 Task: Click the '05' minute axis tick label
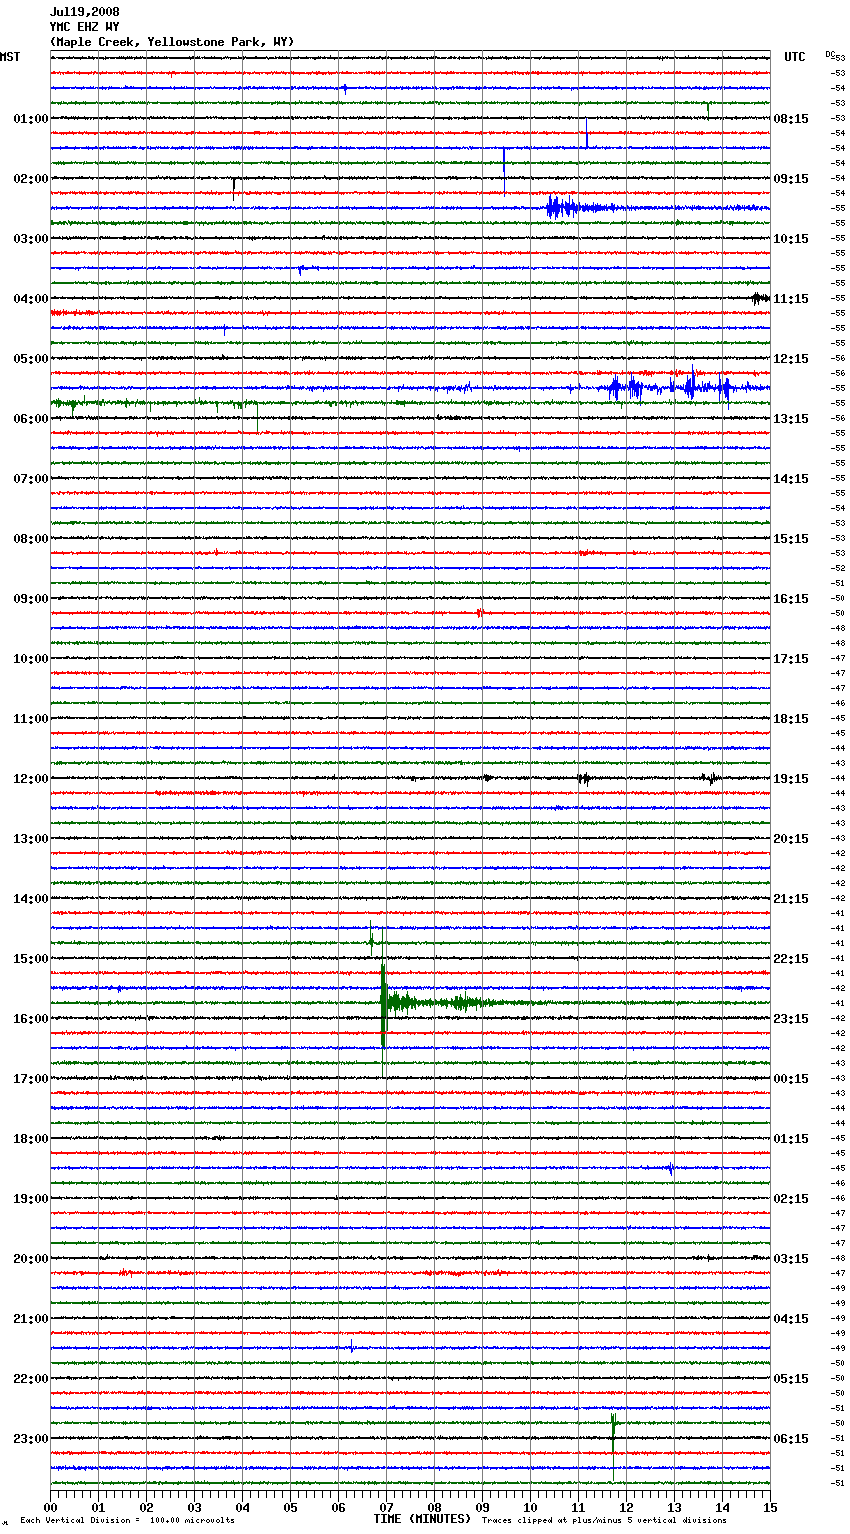click(x=290, y=1507)
